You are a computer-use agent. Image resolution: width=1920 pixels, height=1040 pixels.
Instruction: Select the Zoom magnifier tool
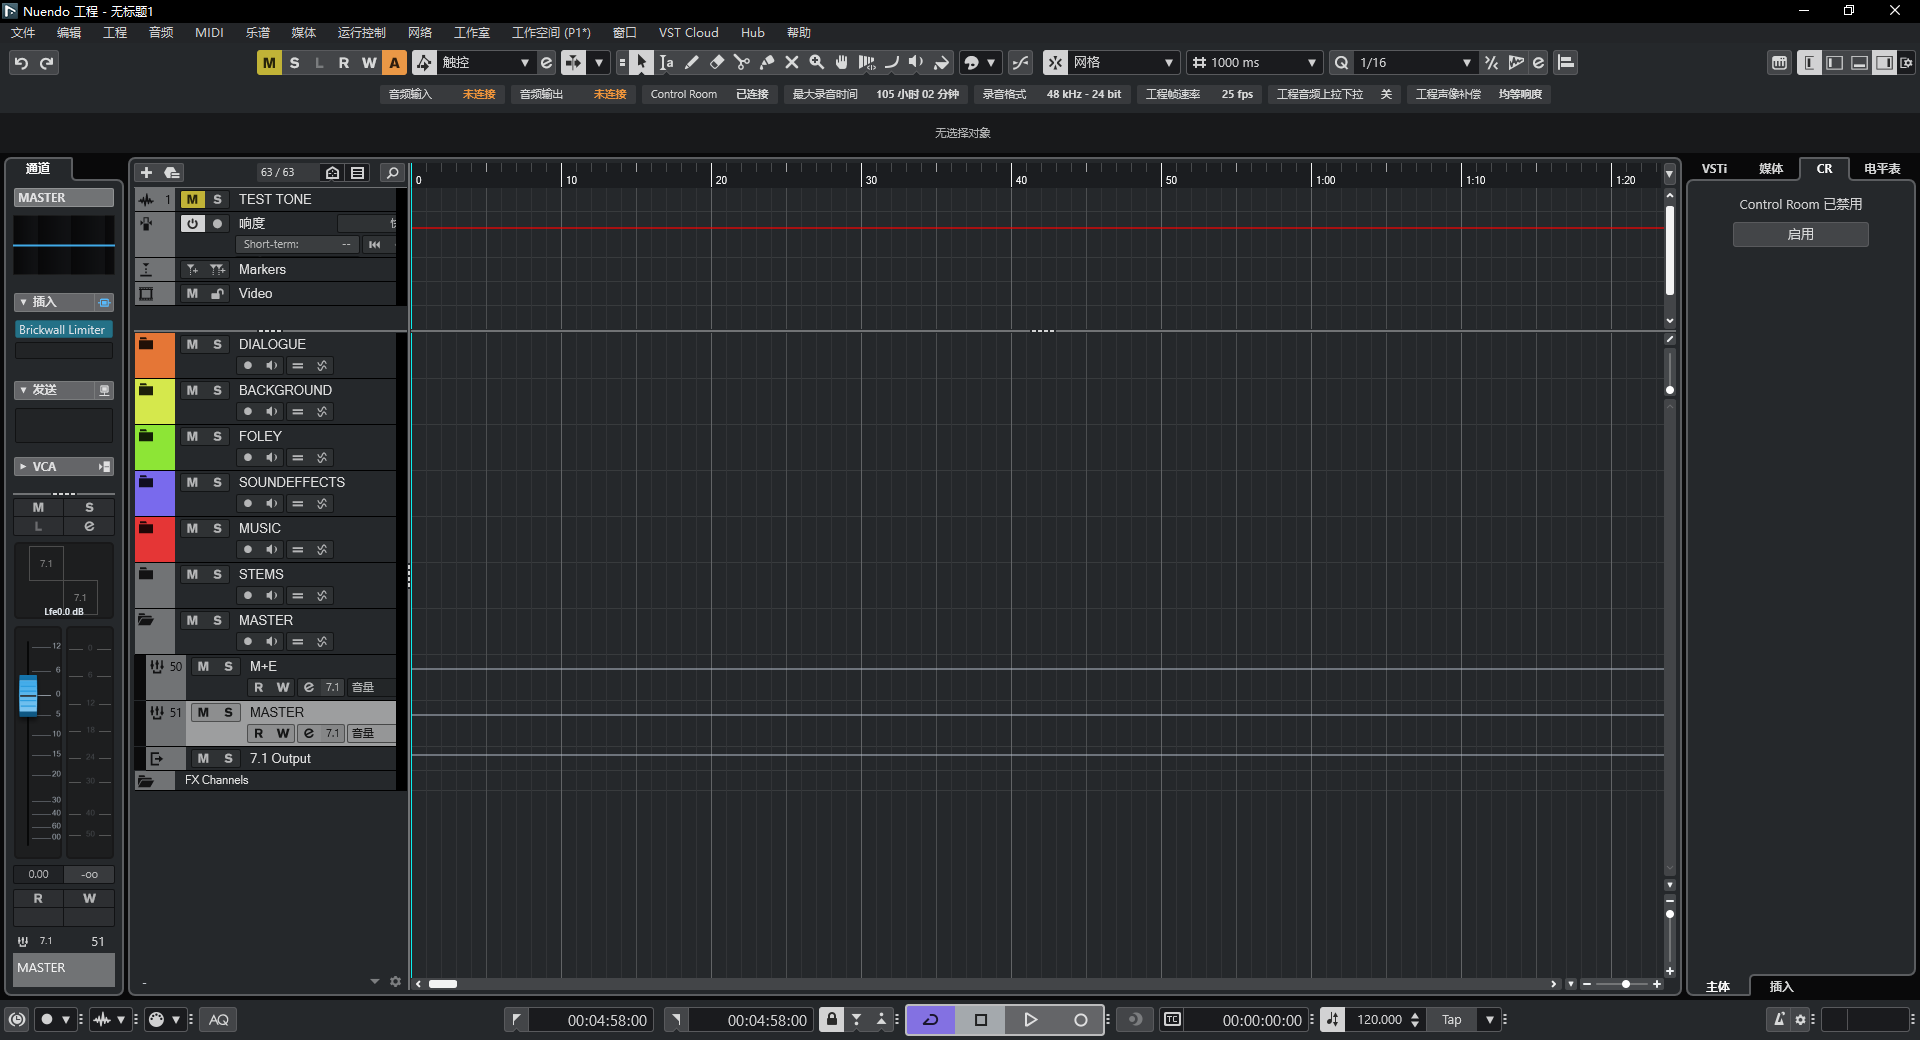click(x=816, y=63)
